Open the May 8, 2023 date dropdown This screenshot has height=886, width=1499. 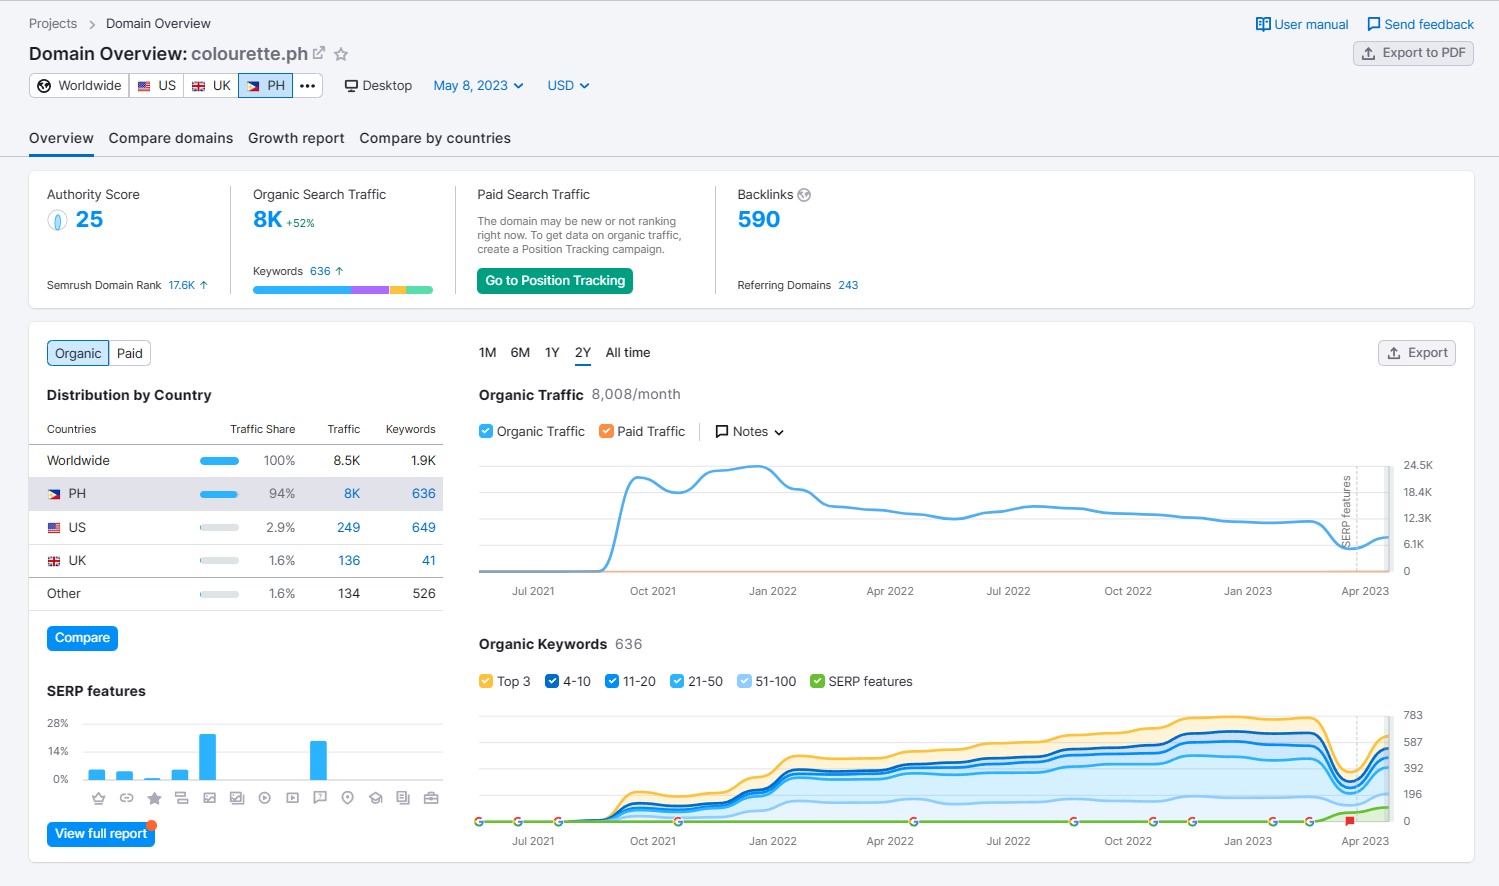click(478, 86)
